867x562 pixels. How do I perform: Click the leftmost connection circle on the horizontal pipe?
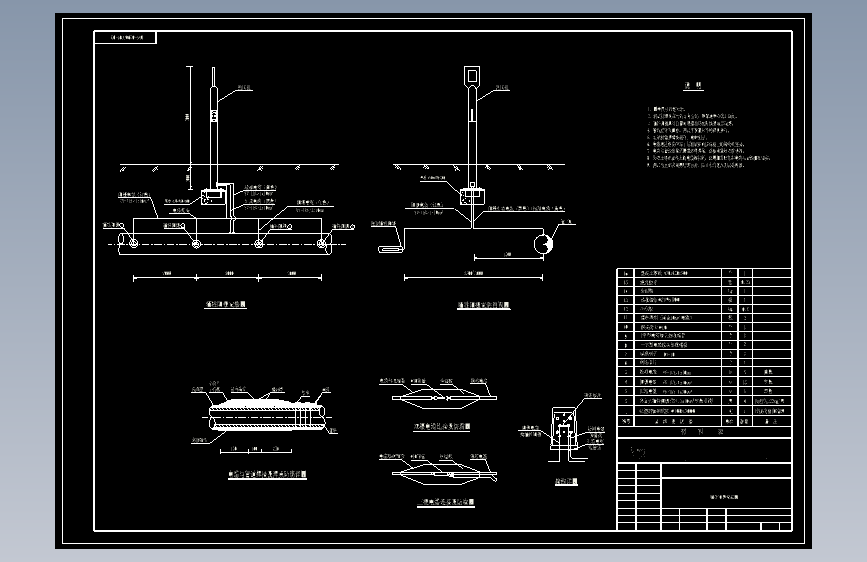click(x=133, y=243)
